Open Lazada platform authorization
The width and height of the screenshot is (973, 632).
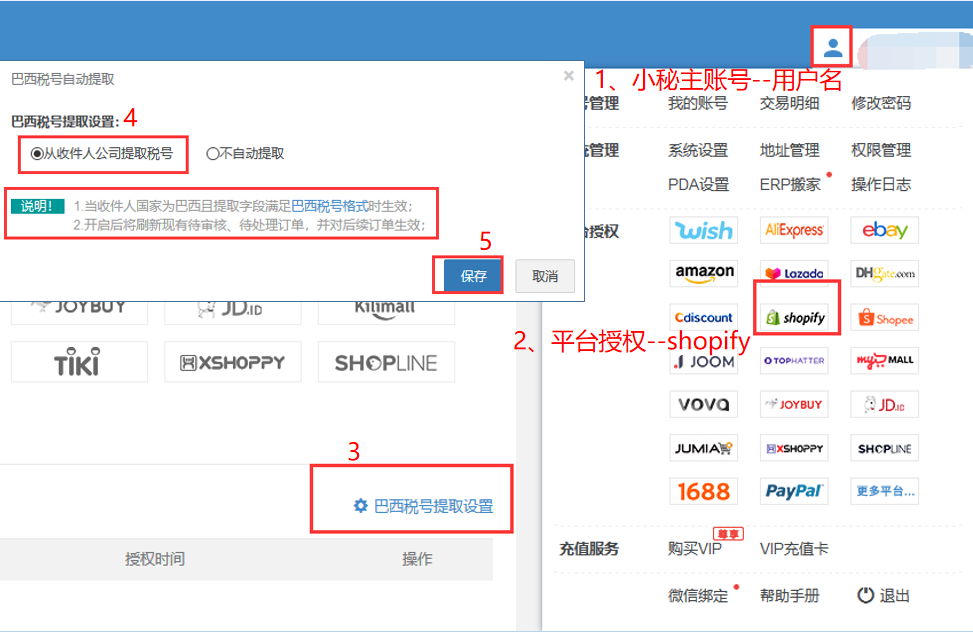tap(794, 274)
